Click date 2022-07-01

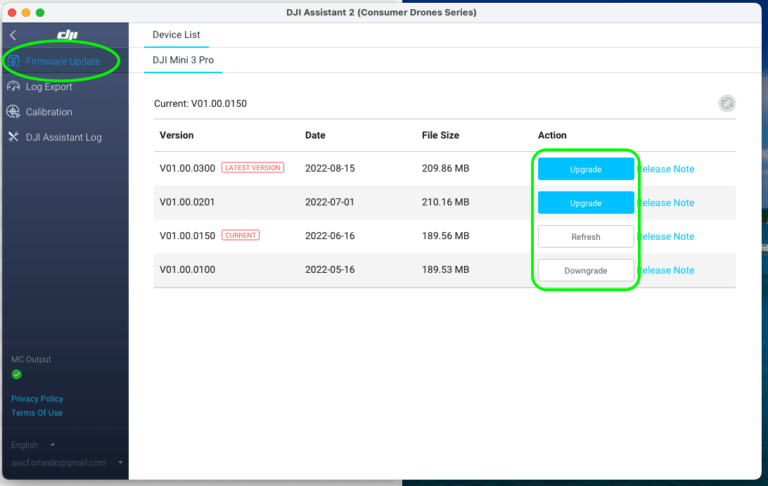pyautogui.click(x=330, y=202)
